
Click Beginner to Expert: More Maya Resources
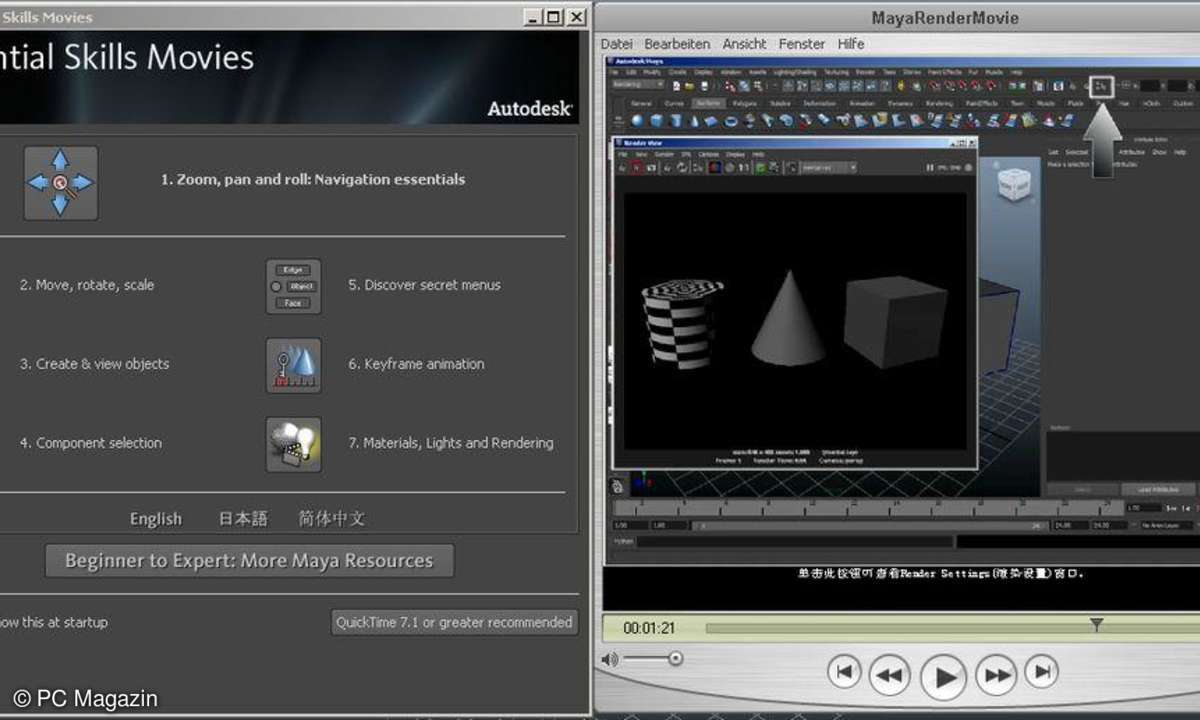(249, 561)
